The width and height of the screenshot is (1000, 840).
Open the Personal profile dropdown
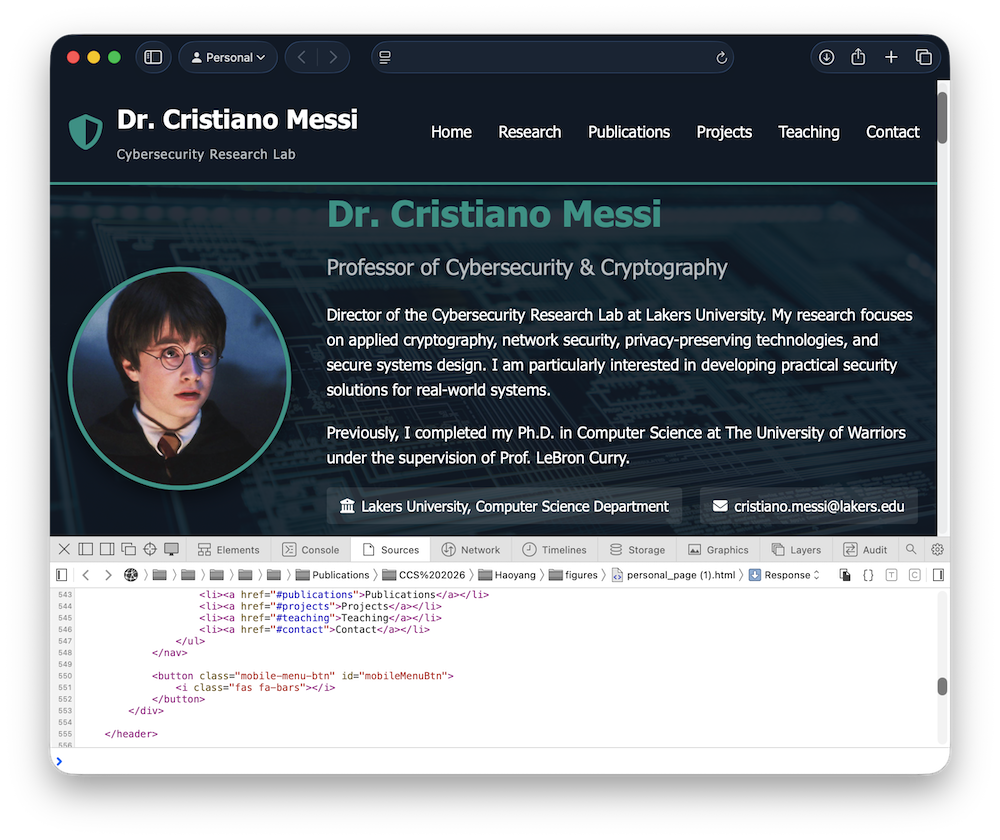pyautogui.click(x=228, y=57)
